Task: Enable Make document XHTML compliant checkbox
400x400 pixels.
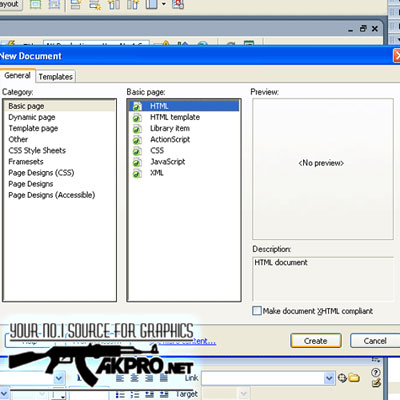Action: point(257,311)
